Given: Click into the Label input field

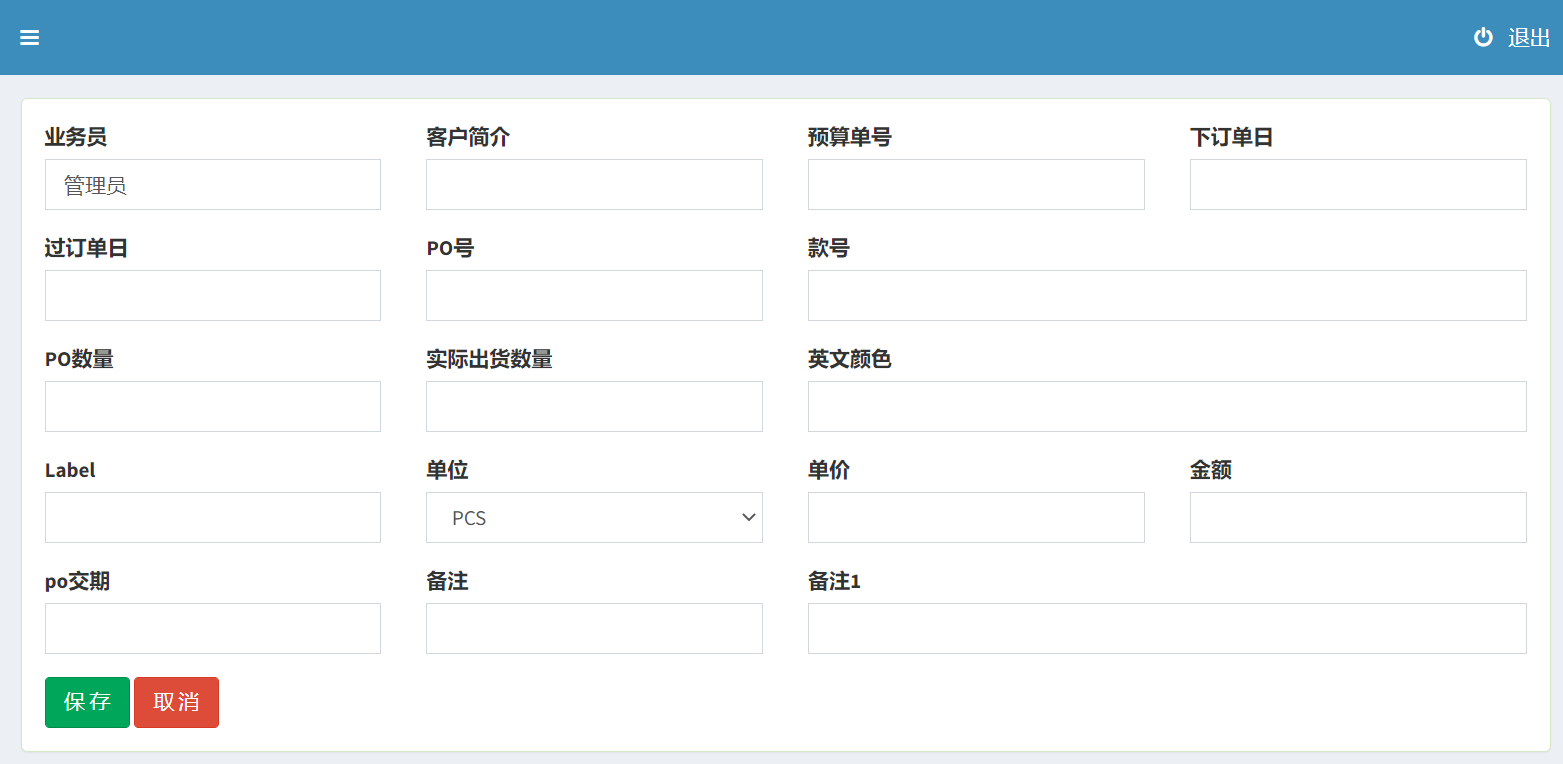Looking at the screenshot, I should (x=213, y=518).
